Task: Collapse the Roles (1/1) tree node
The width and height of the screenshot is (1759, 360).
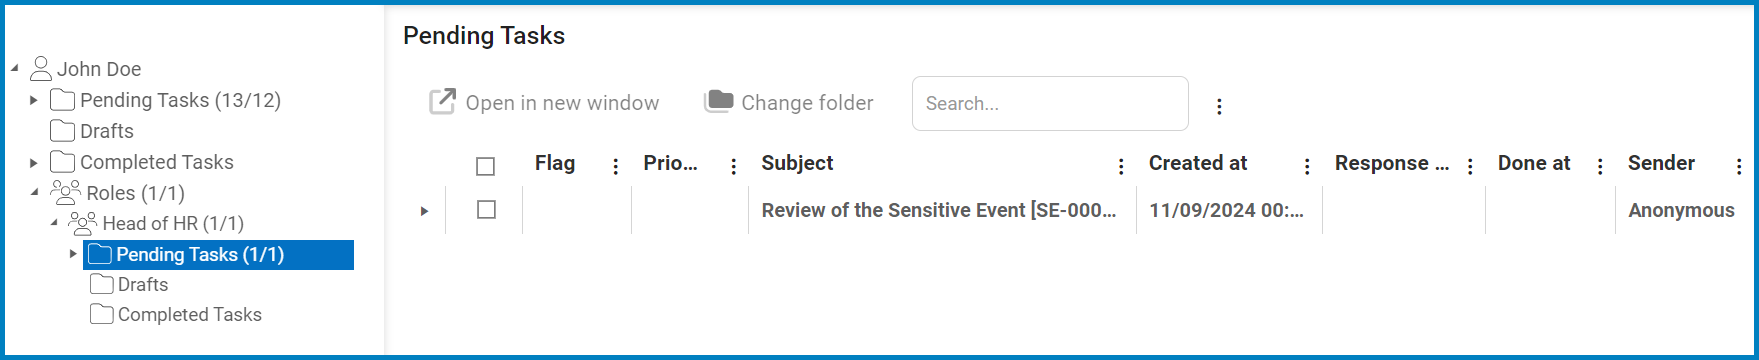Action: coord(34,192)
